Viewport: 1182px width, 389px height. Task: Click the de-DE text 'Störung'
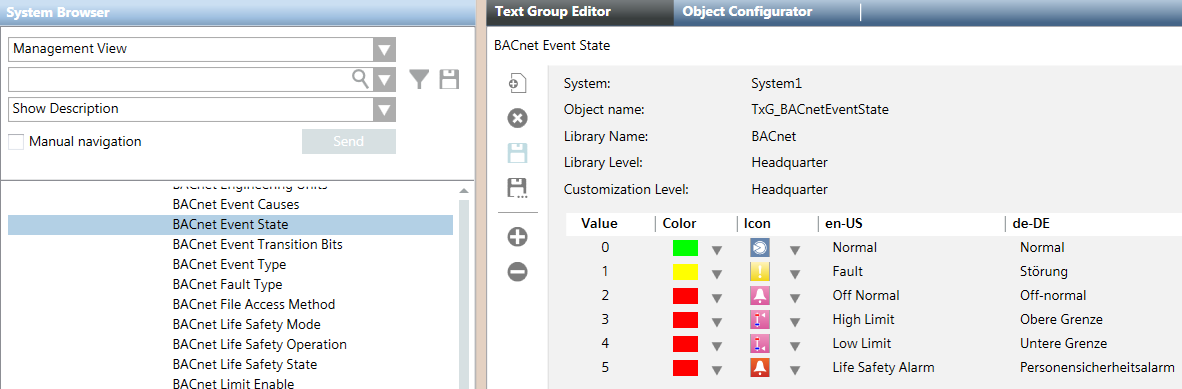pos(1044,271)
